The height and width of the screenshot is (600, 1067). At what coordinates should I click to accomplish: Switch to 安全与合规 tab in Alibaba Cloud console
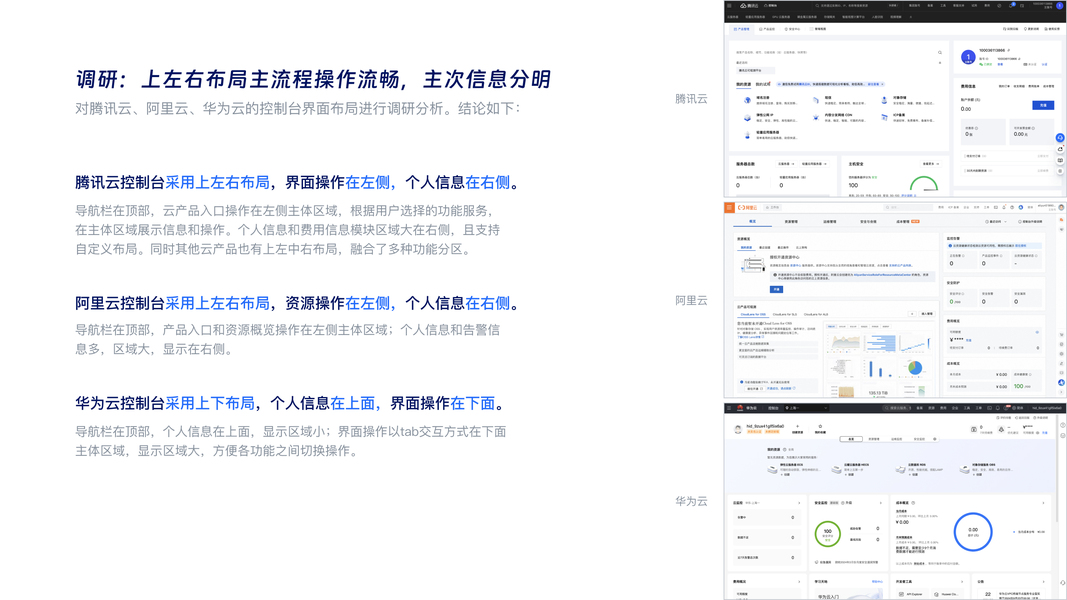[868, 222]
